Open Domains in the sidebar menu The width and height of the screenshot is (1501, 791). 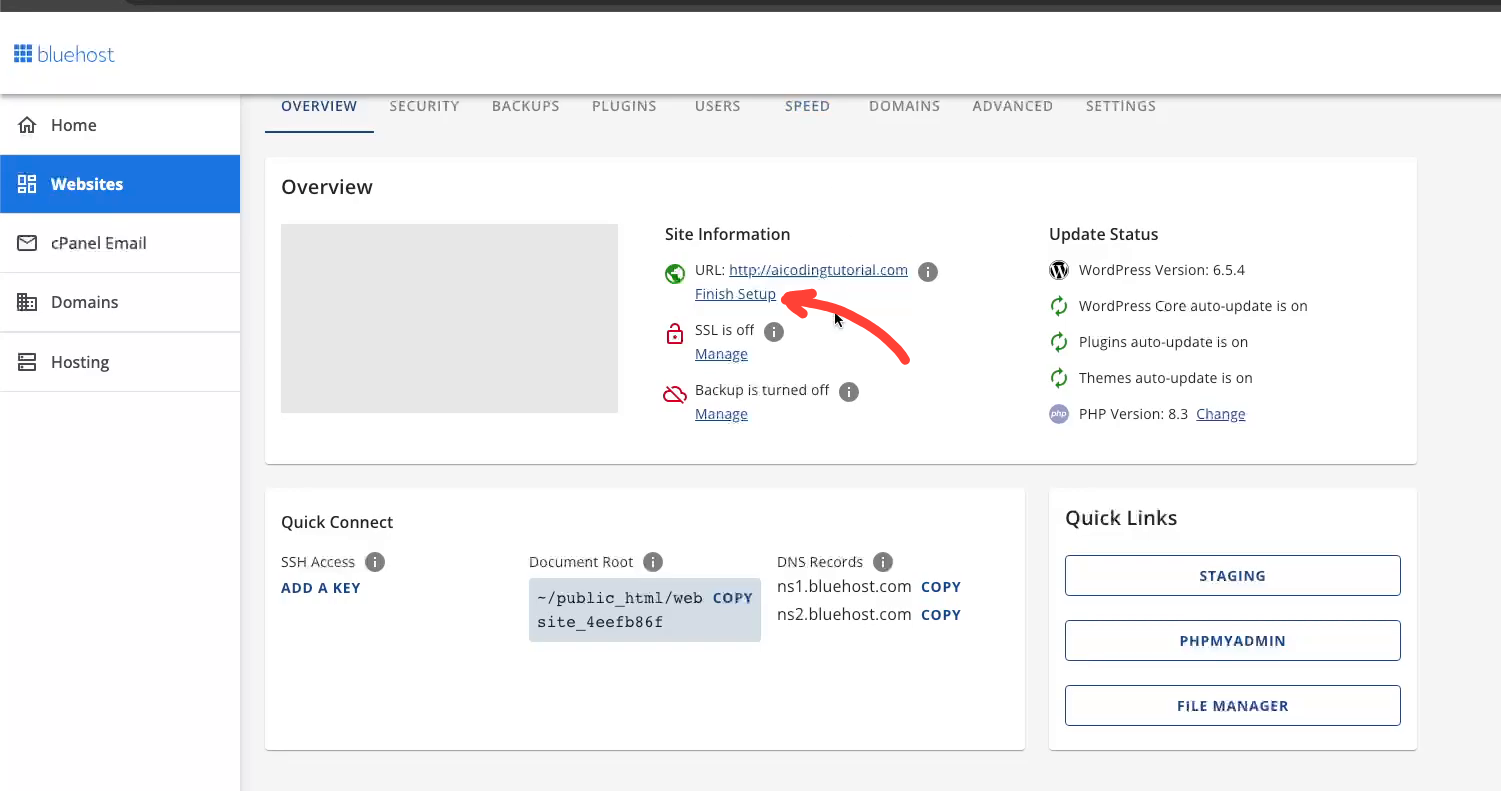pos(120,302)
